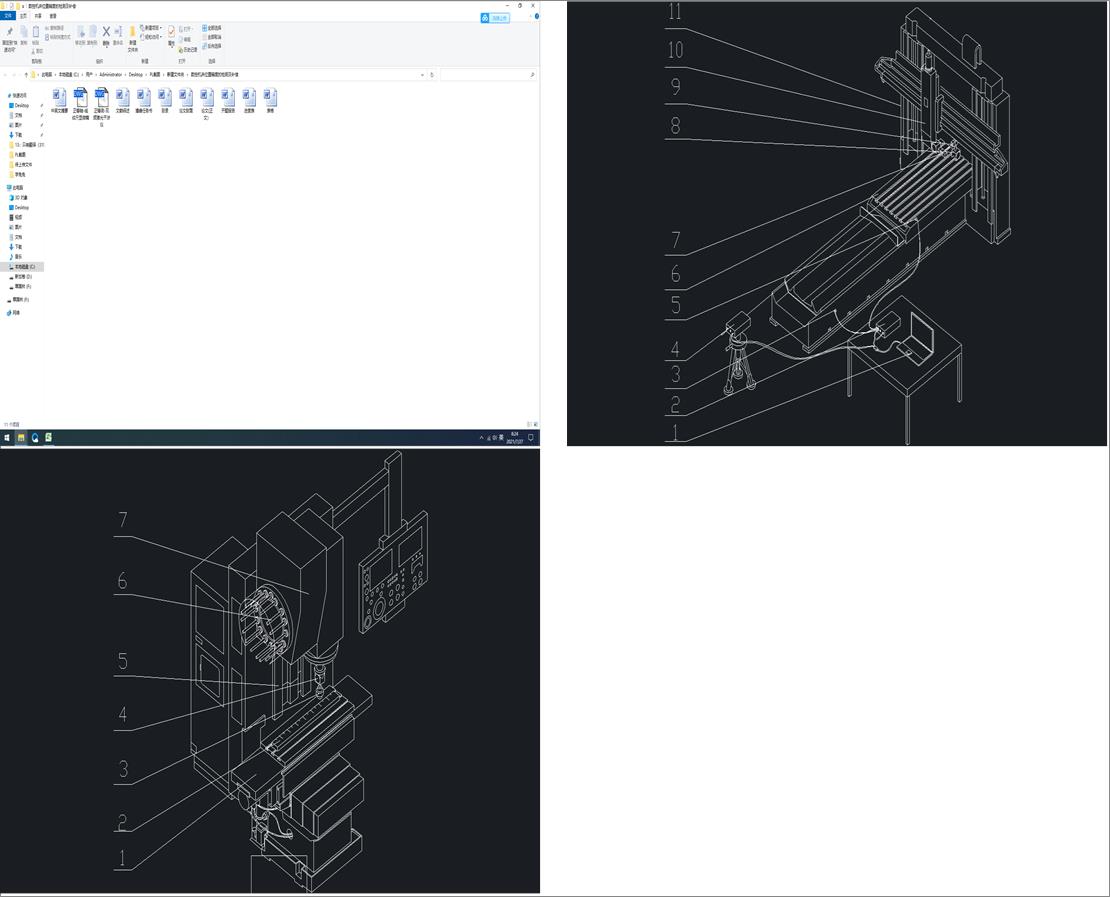Switch to large icons view in status bar

click(x=536, y=424)
